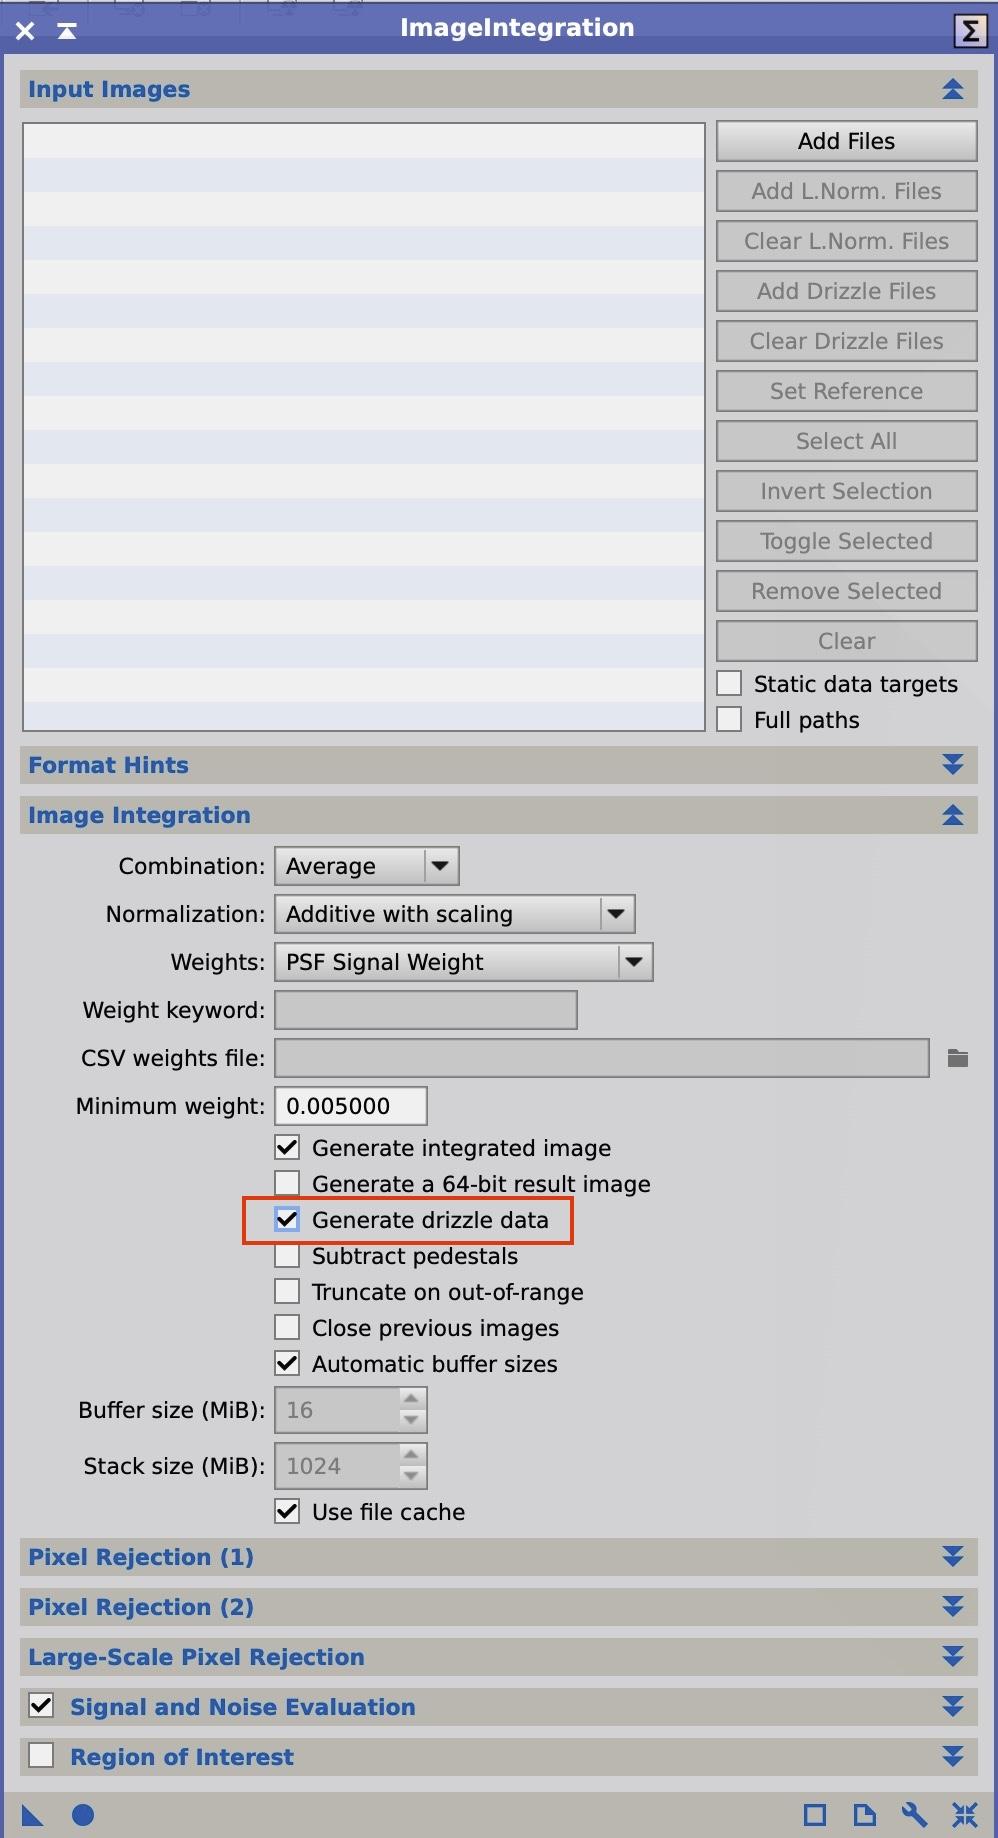The width and height of the screenshot is (998, 1838).
Task: Click the reset icon in bottom bar
Action: point(965,1815)
